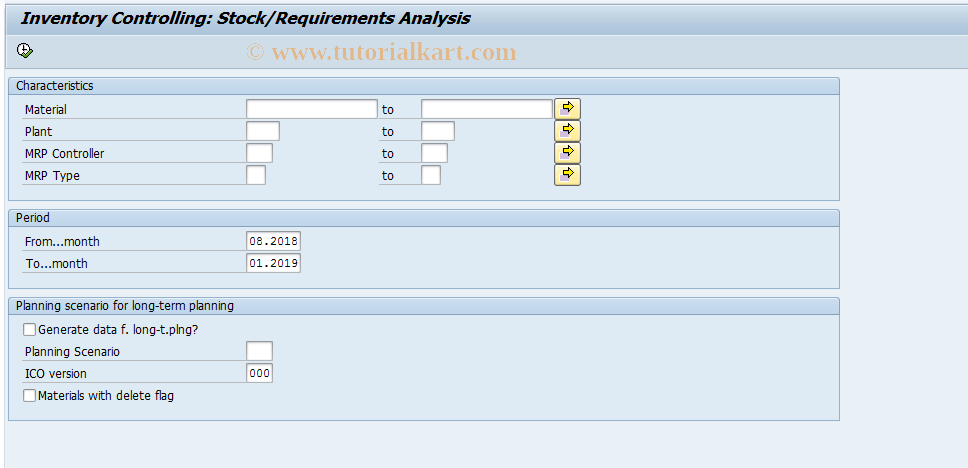
Task: Open multiple selection for MRP Controller
Action: coord(567,153)
